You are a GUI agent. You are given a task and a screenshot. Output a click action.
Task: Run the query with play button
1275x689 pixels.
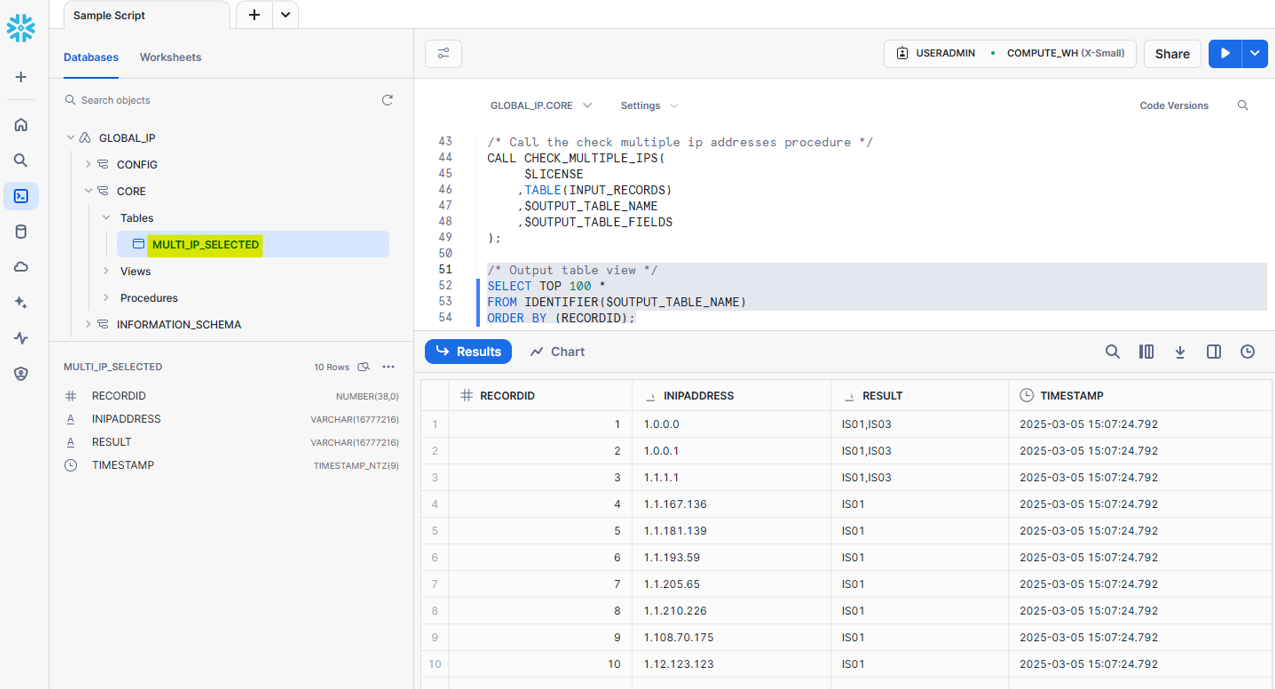click(x=1225, y=54)
